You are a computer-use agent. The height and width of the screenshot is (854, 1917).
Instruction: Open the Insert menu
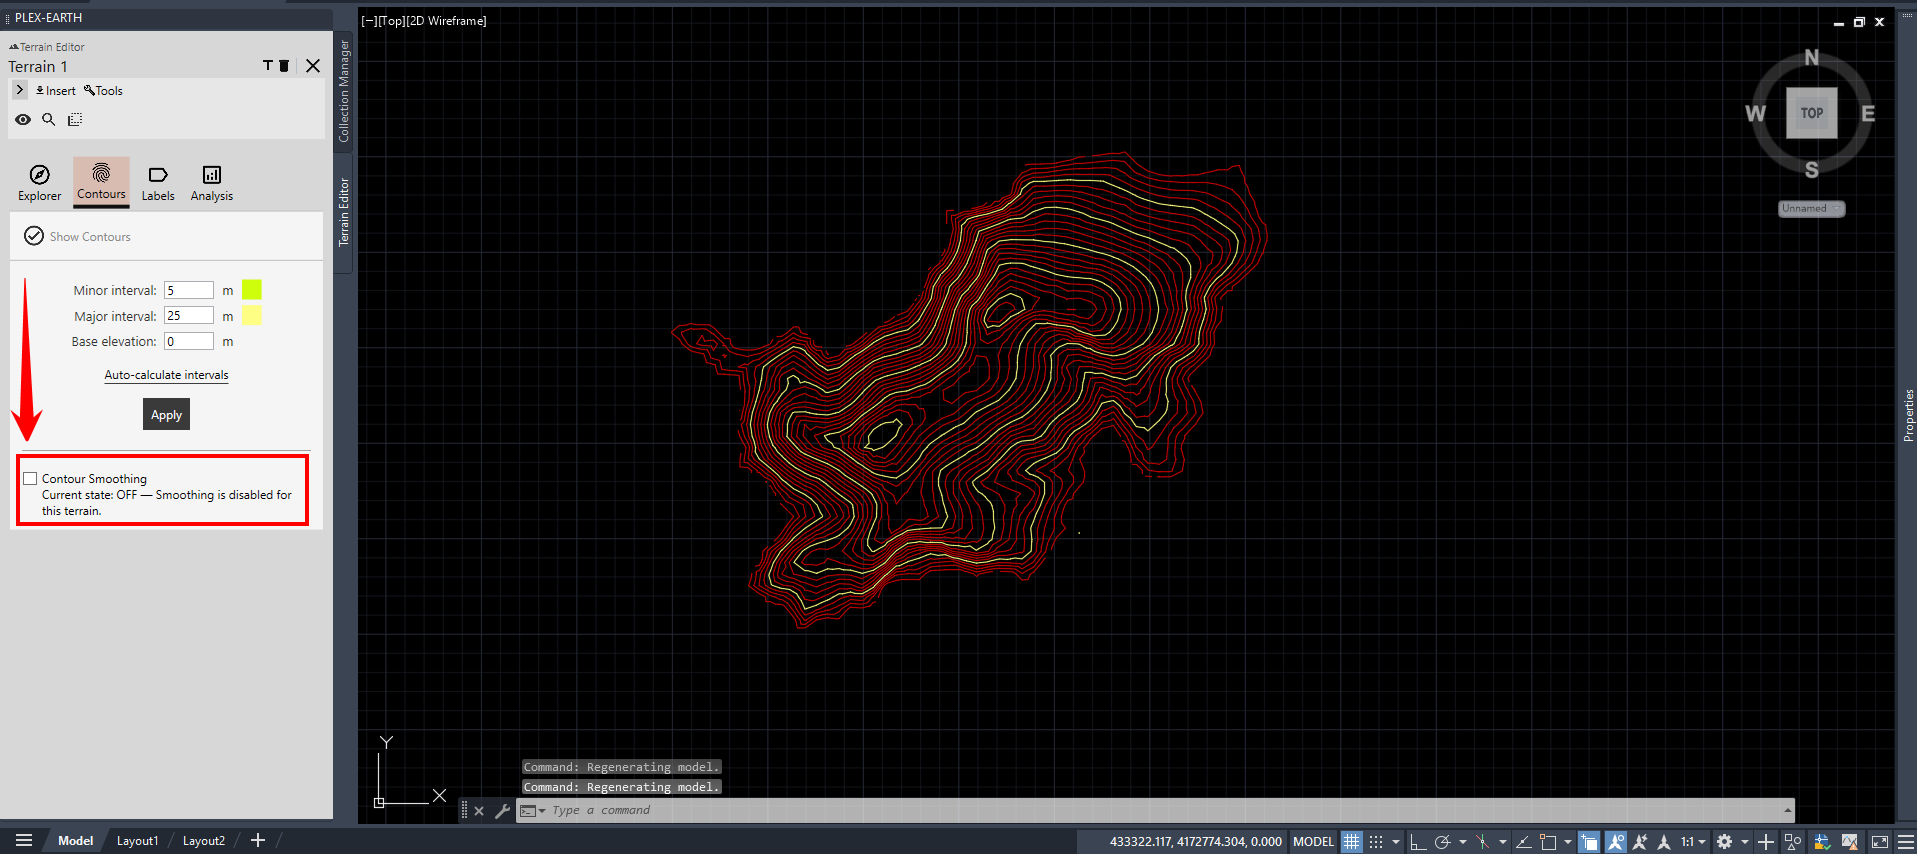(56, 91)
